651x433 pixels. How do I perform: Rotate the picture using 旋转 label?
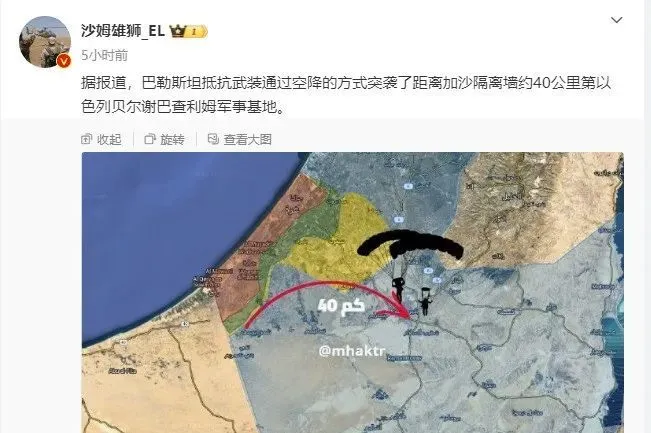point(172,139)
